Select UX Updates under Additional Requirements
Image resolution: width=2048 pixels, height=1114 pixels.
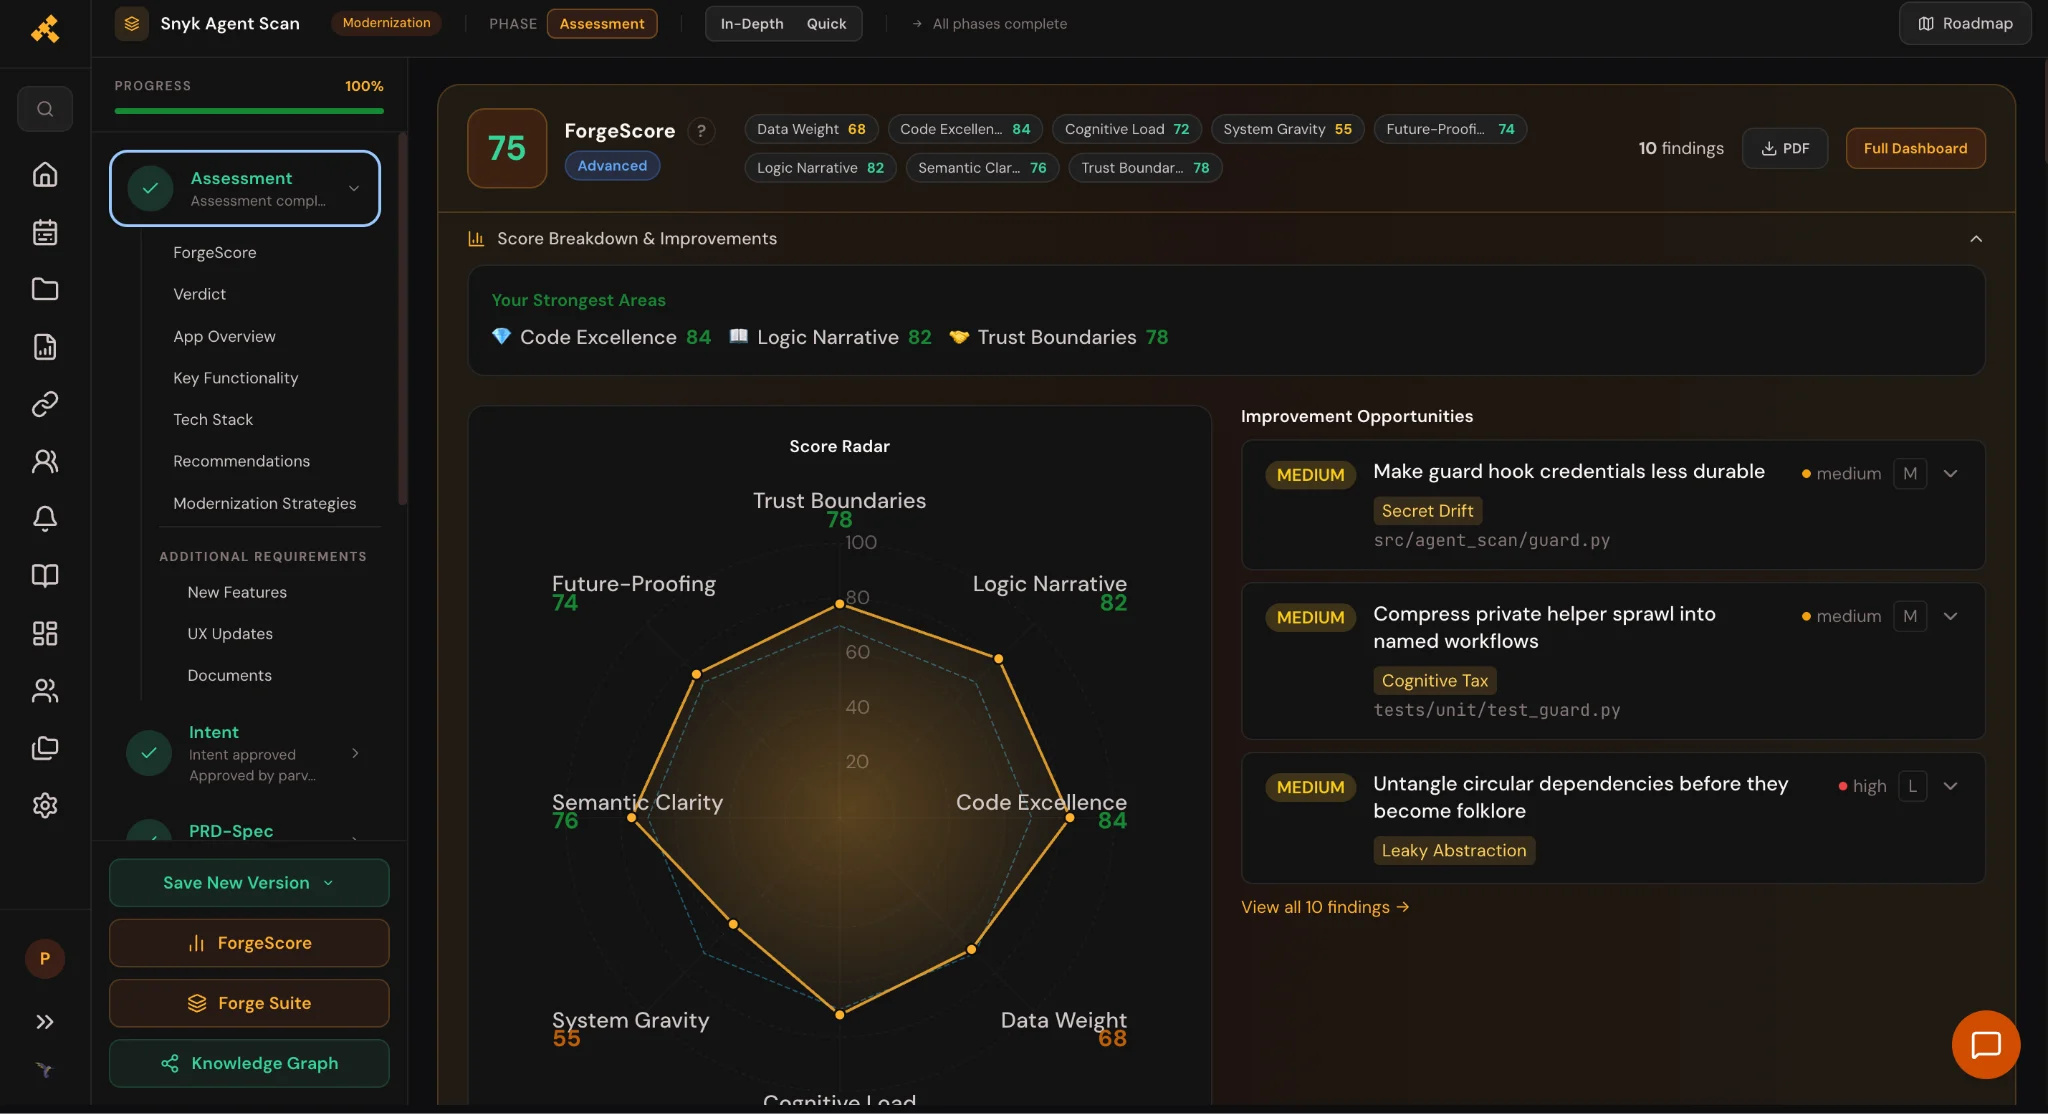tap(230, 634)
